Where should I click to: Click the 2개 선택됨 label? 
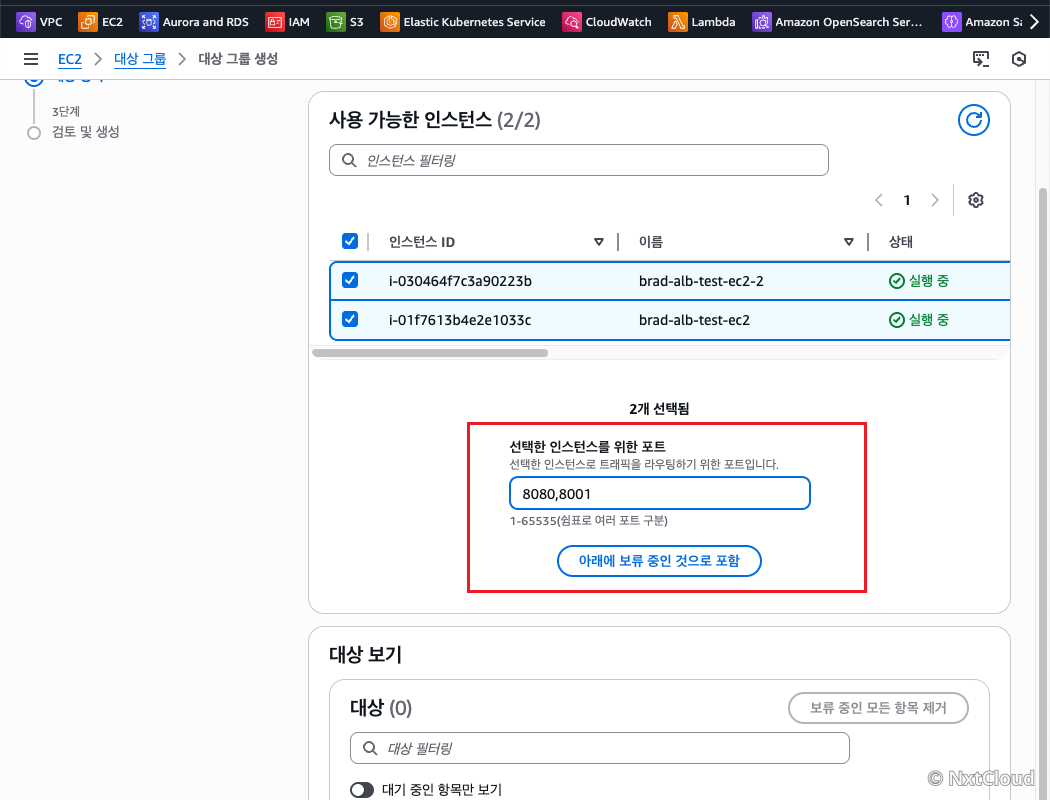(659, 408)
